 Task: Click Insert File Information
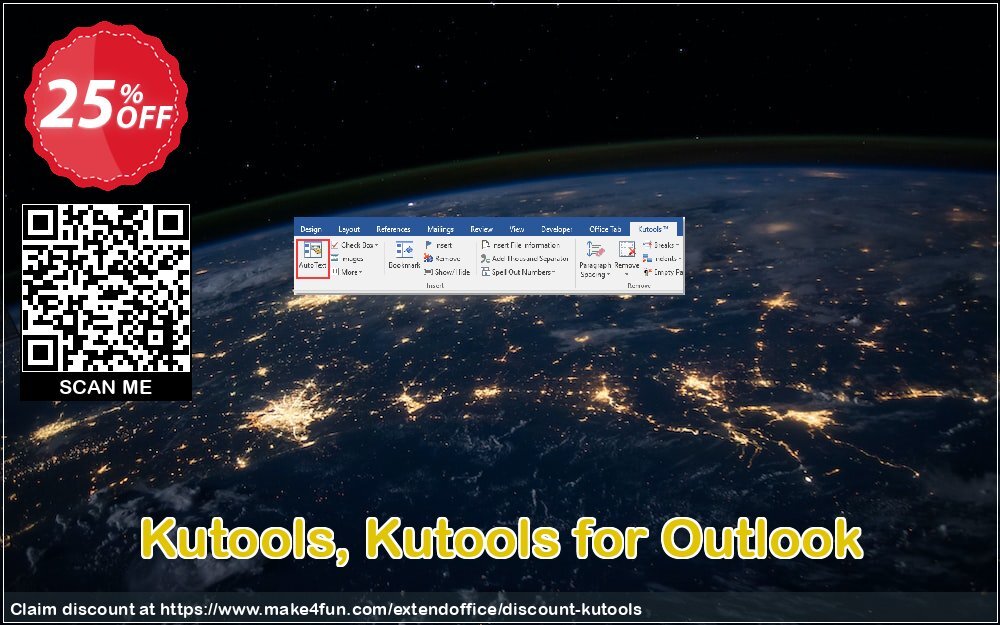(x=520, y=245)
